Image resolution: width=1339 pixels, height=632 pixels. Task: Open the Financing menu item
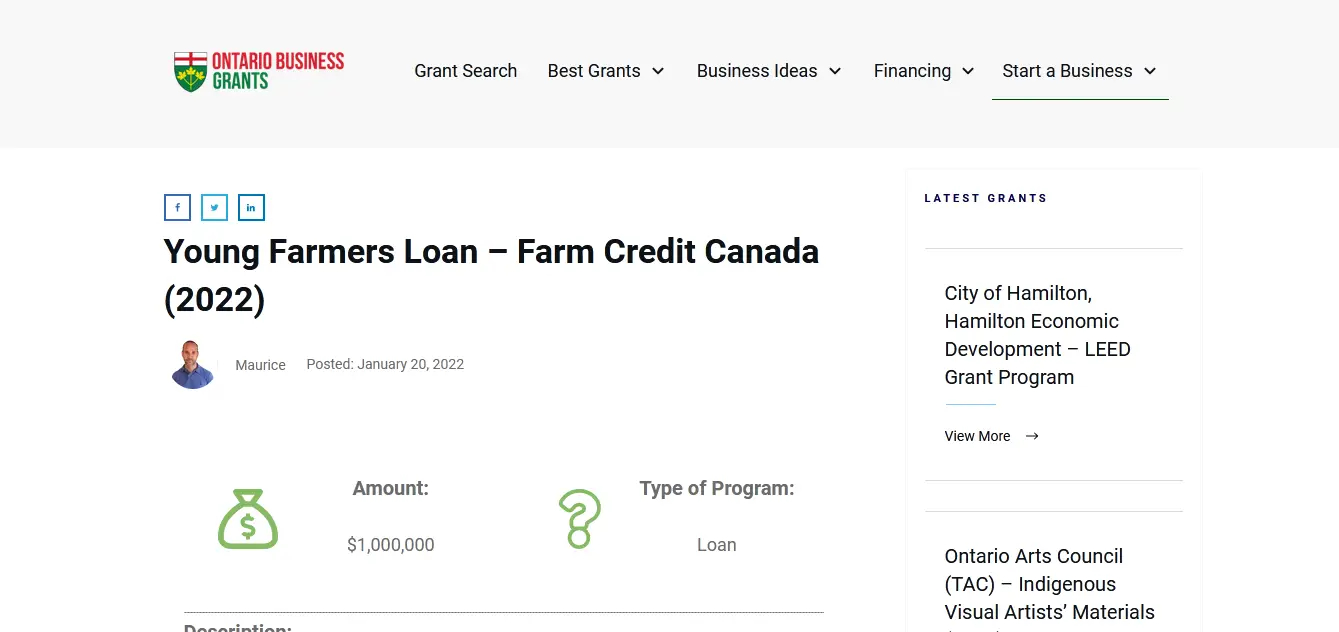pyautogui.click(x=912, y=71)
